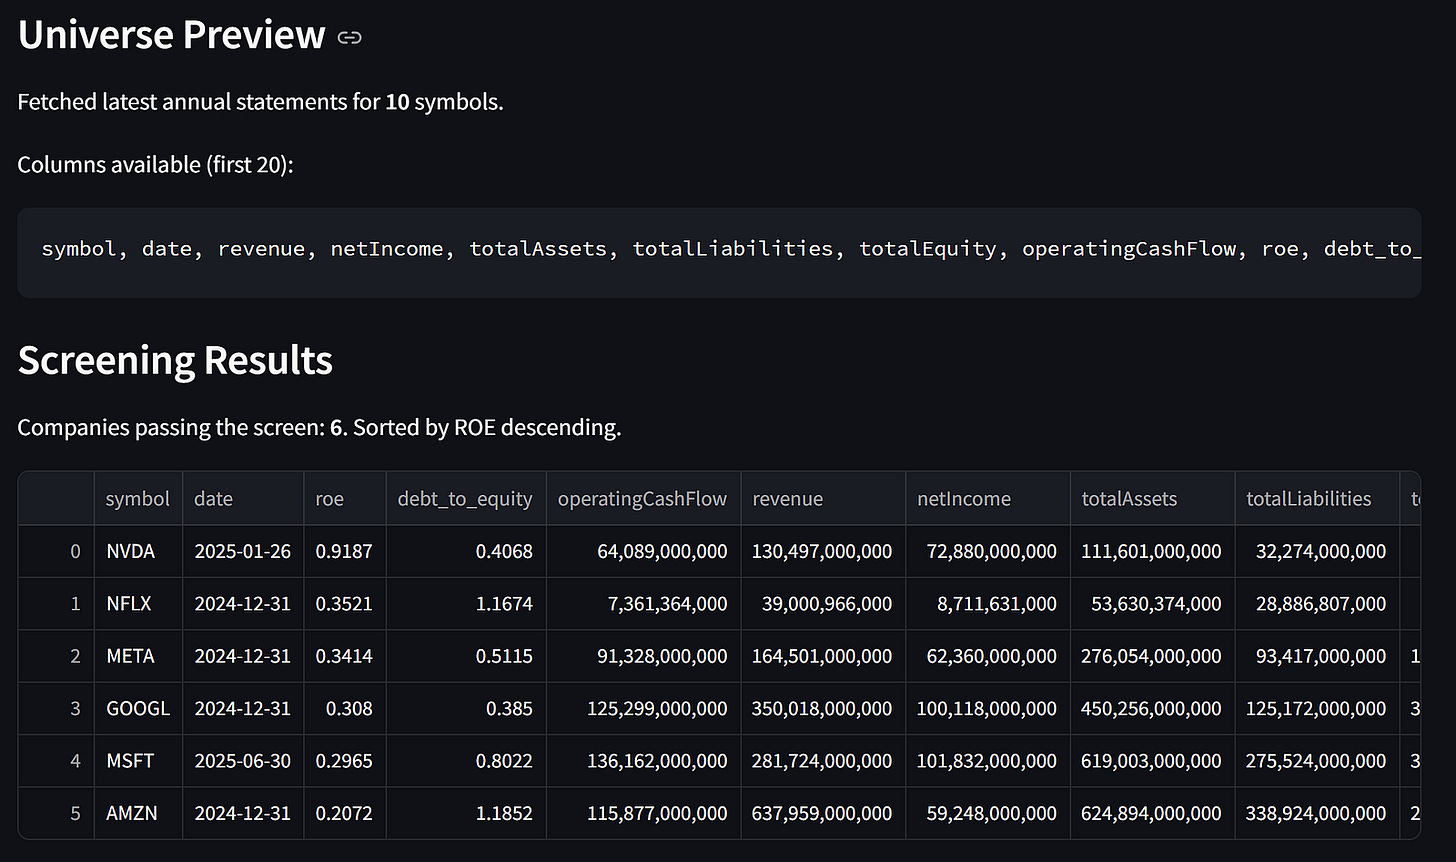Click revenue value 164,501,000,000
This screenshot has height=862, width=1456.
click(822, 656)
